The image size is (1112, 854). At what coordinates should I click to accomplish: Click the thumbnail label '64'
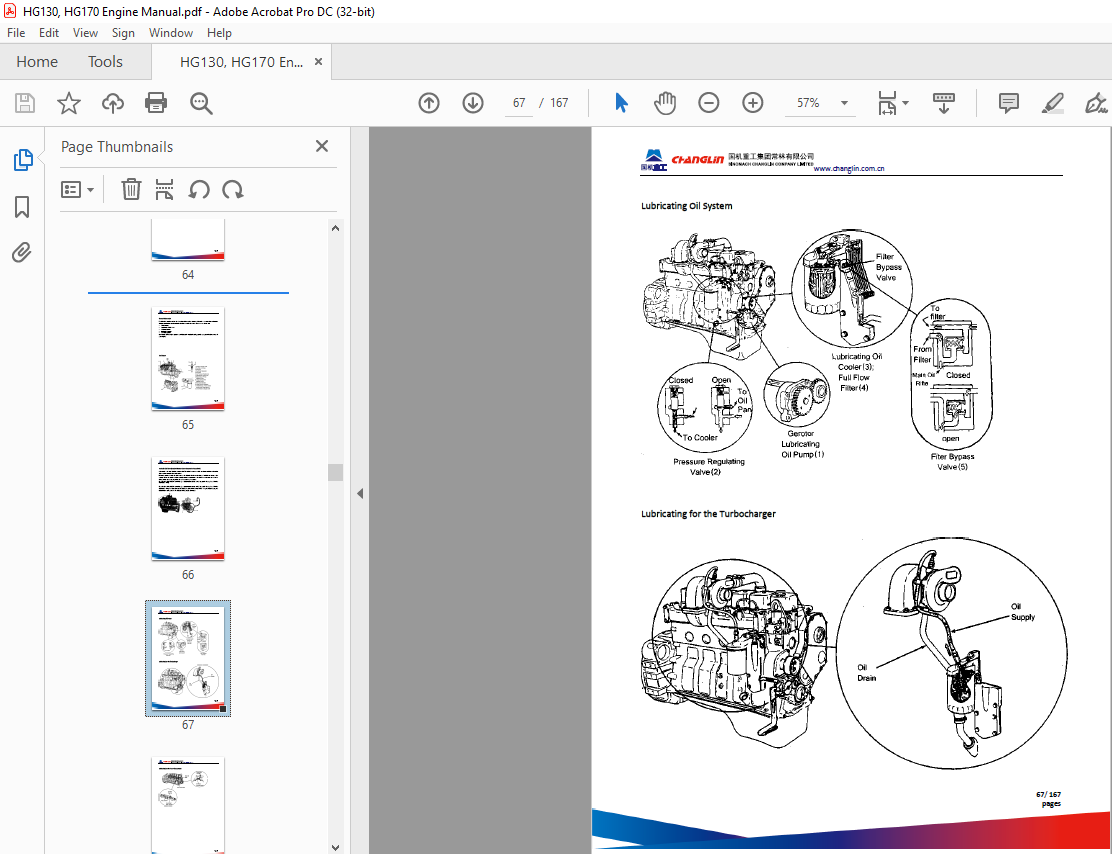tap(188, 274)
